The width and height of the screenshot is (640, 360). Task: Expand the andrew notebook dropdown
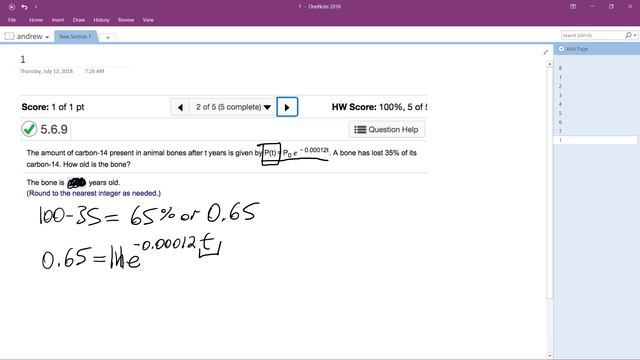47,37
